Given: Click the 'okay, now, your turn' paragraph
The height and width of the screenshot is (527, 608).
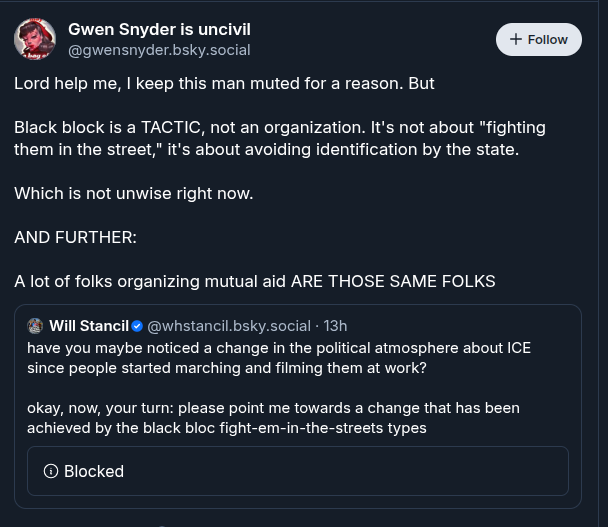Looking at the screenshot, I should tap(272, 418).
